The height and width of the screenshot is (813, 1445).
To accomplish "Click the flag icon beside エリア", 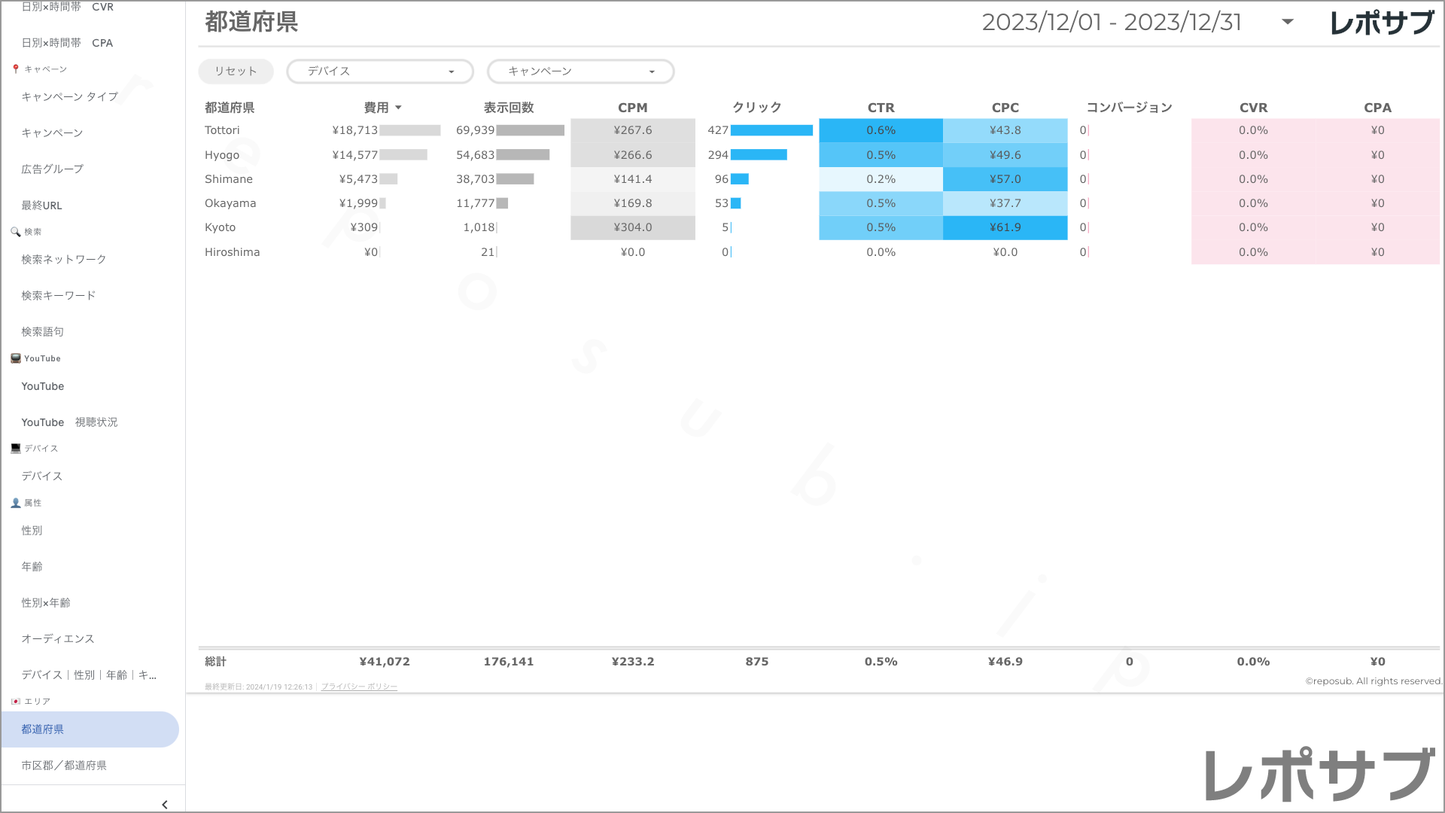I will pos(15,702).
